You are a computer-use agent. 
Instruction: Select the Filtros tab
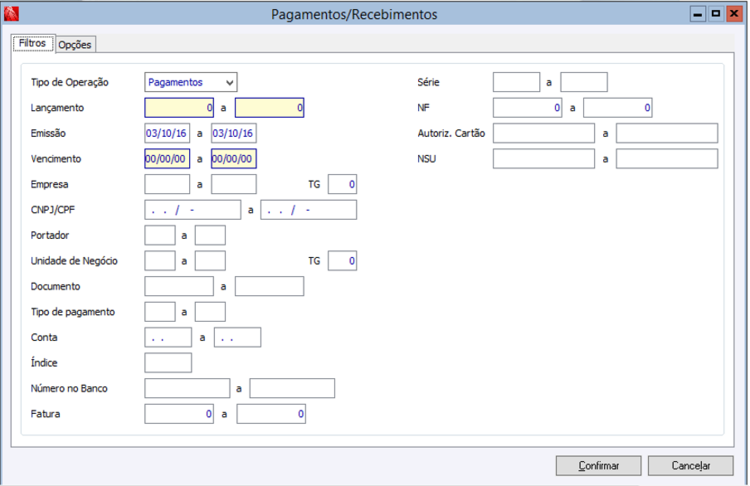click(x=33, y=43)
